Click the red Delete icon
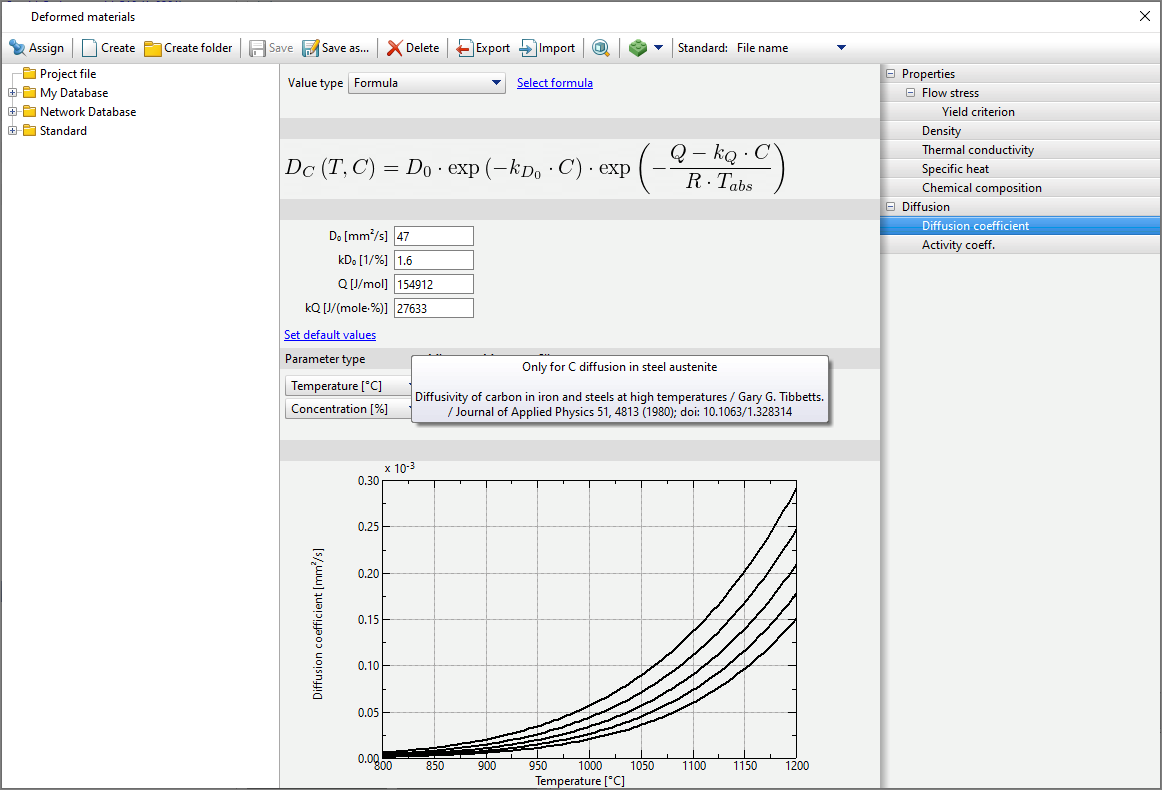Viewport: 1162px width, 790px height. tap(395, 48)
